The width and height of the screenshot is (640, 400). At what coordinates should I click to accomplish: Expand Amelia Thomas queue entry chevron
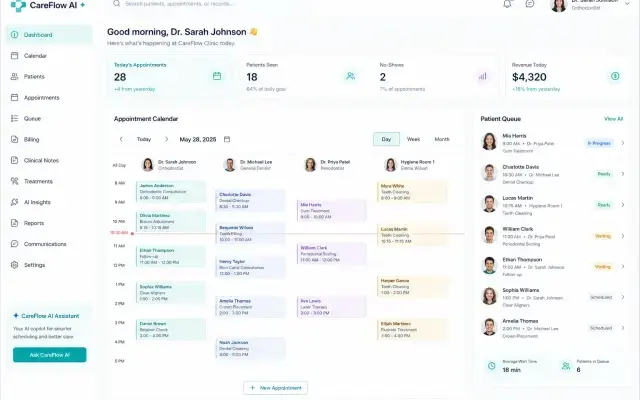(623, 328)
